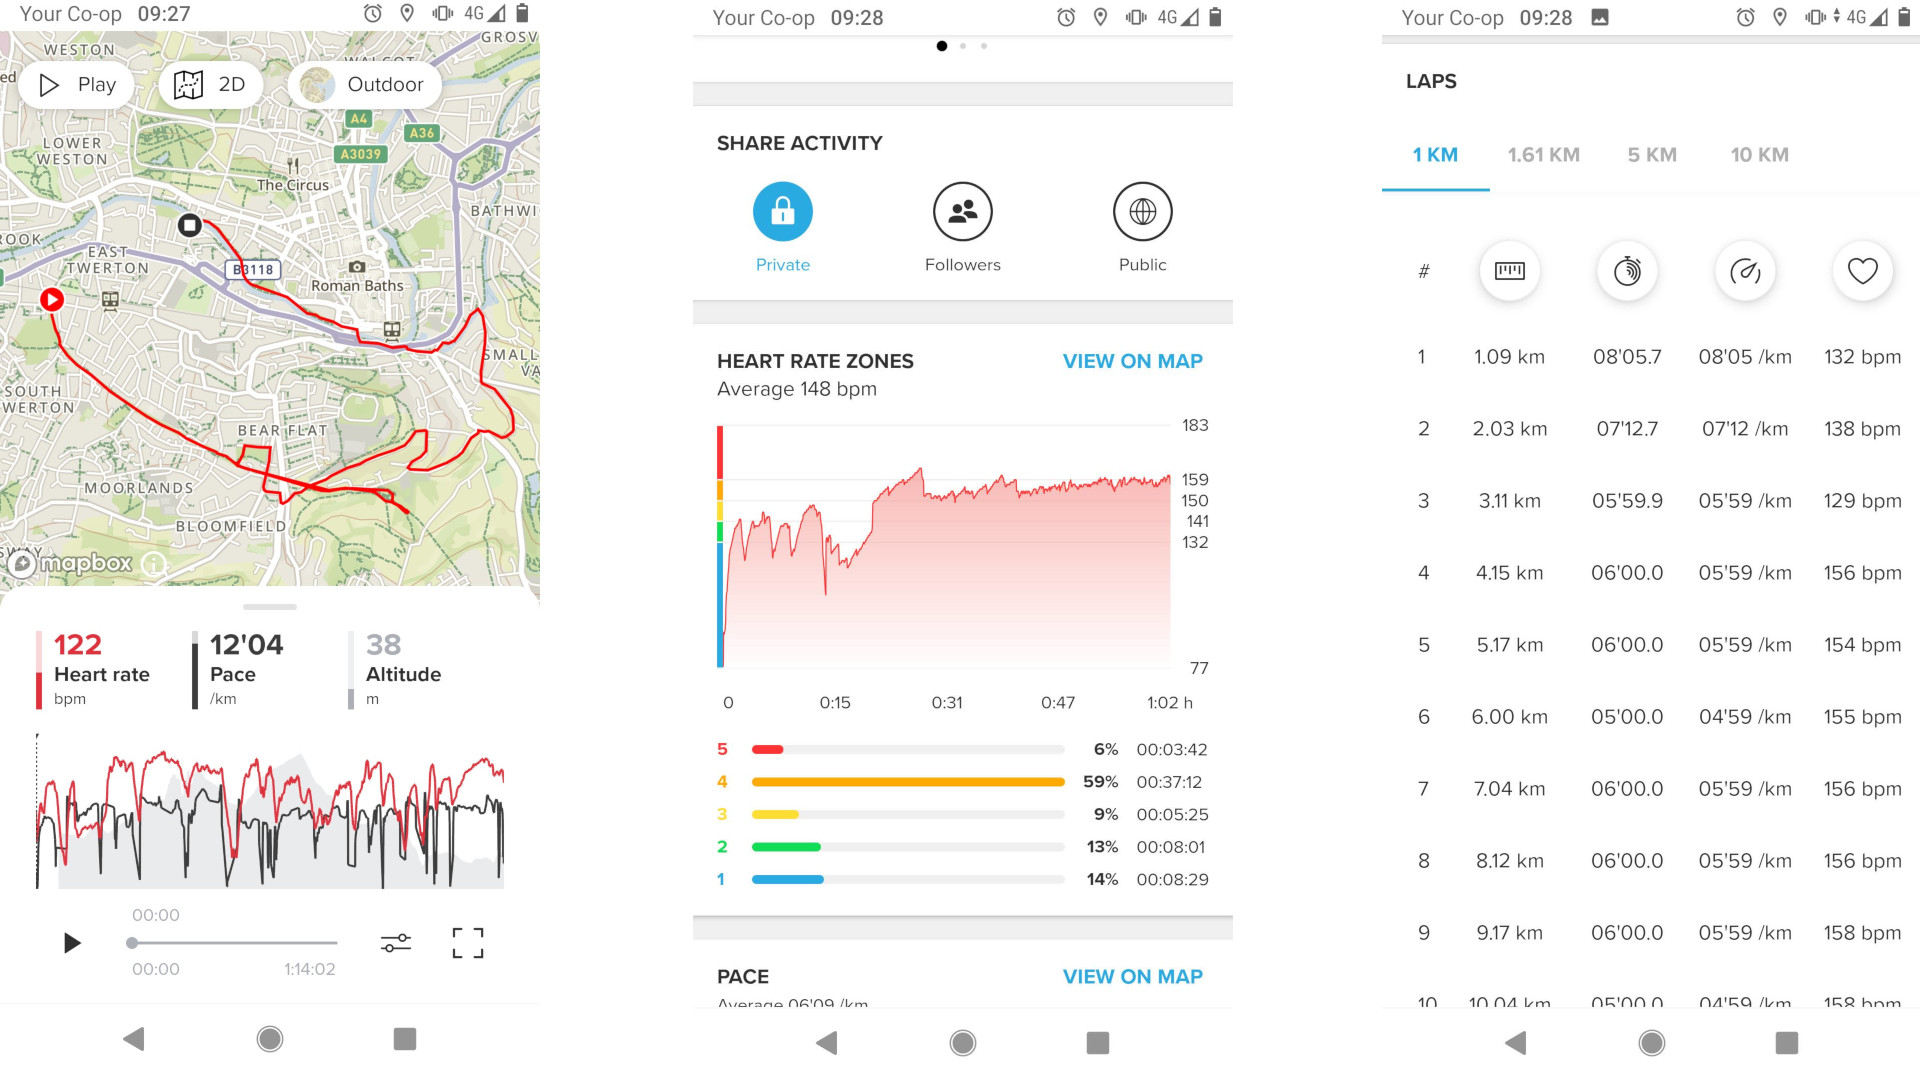Click the Private sharing icon
This screenshot has height=1080, width=1920.
click(x=782, y=212)
